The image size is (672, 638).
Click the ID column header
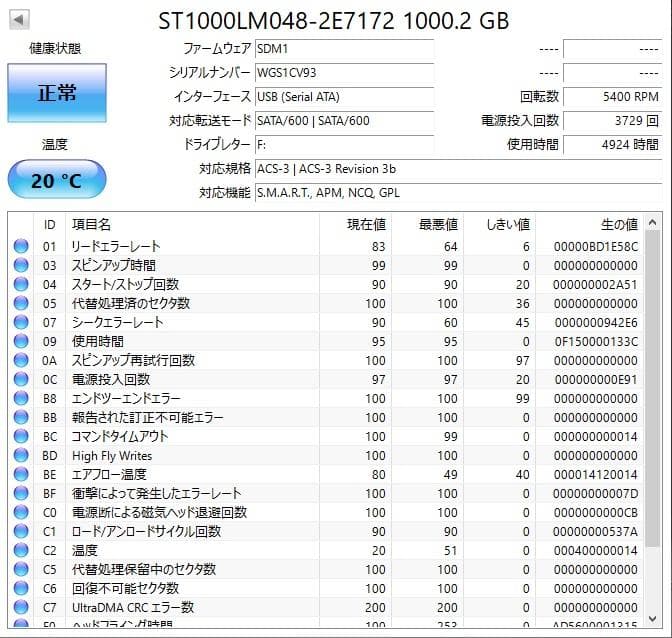[x=49, y=225]
